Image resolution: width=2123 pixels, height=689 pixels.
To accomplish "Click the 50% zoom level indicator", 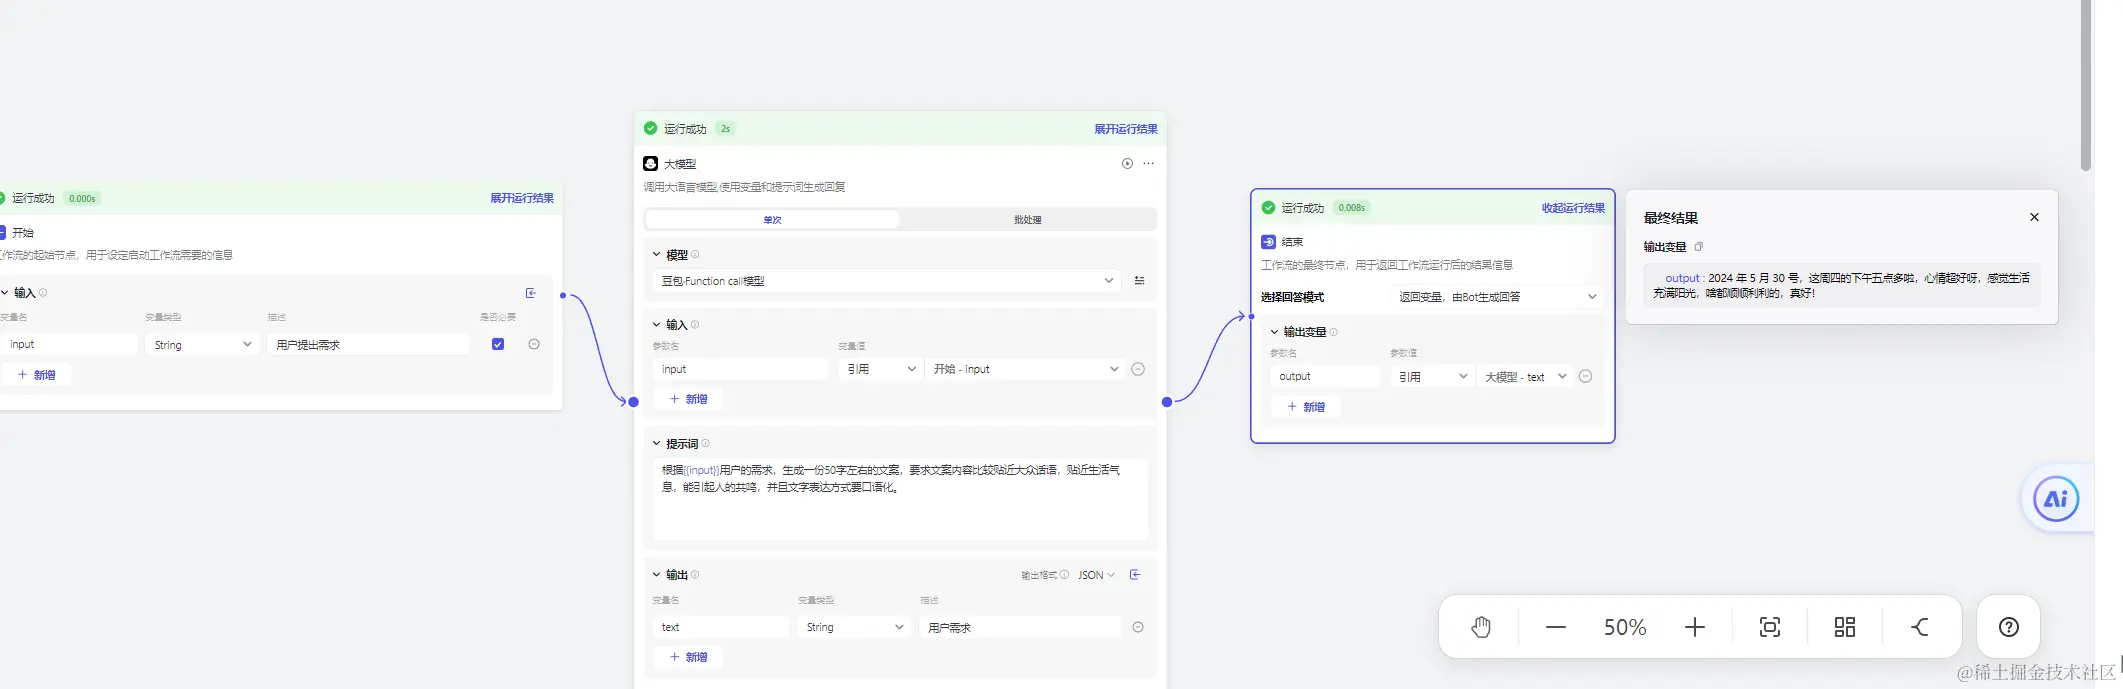I will point(1625,627).
